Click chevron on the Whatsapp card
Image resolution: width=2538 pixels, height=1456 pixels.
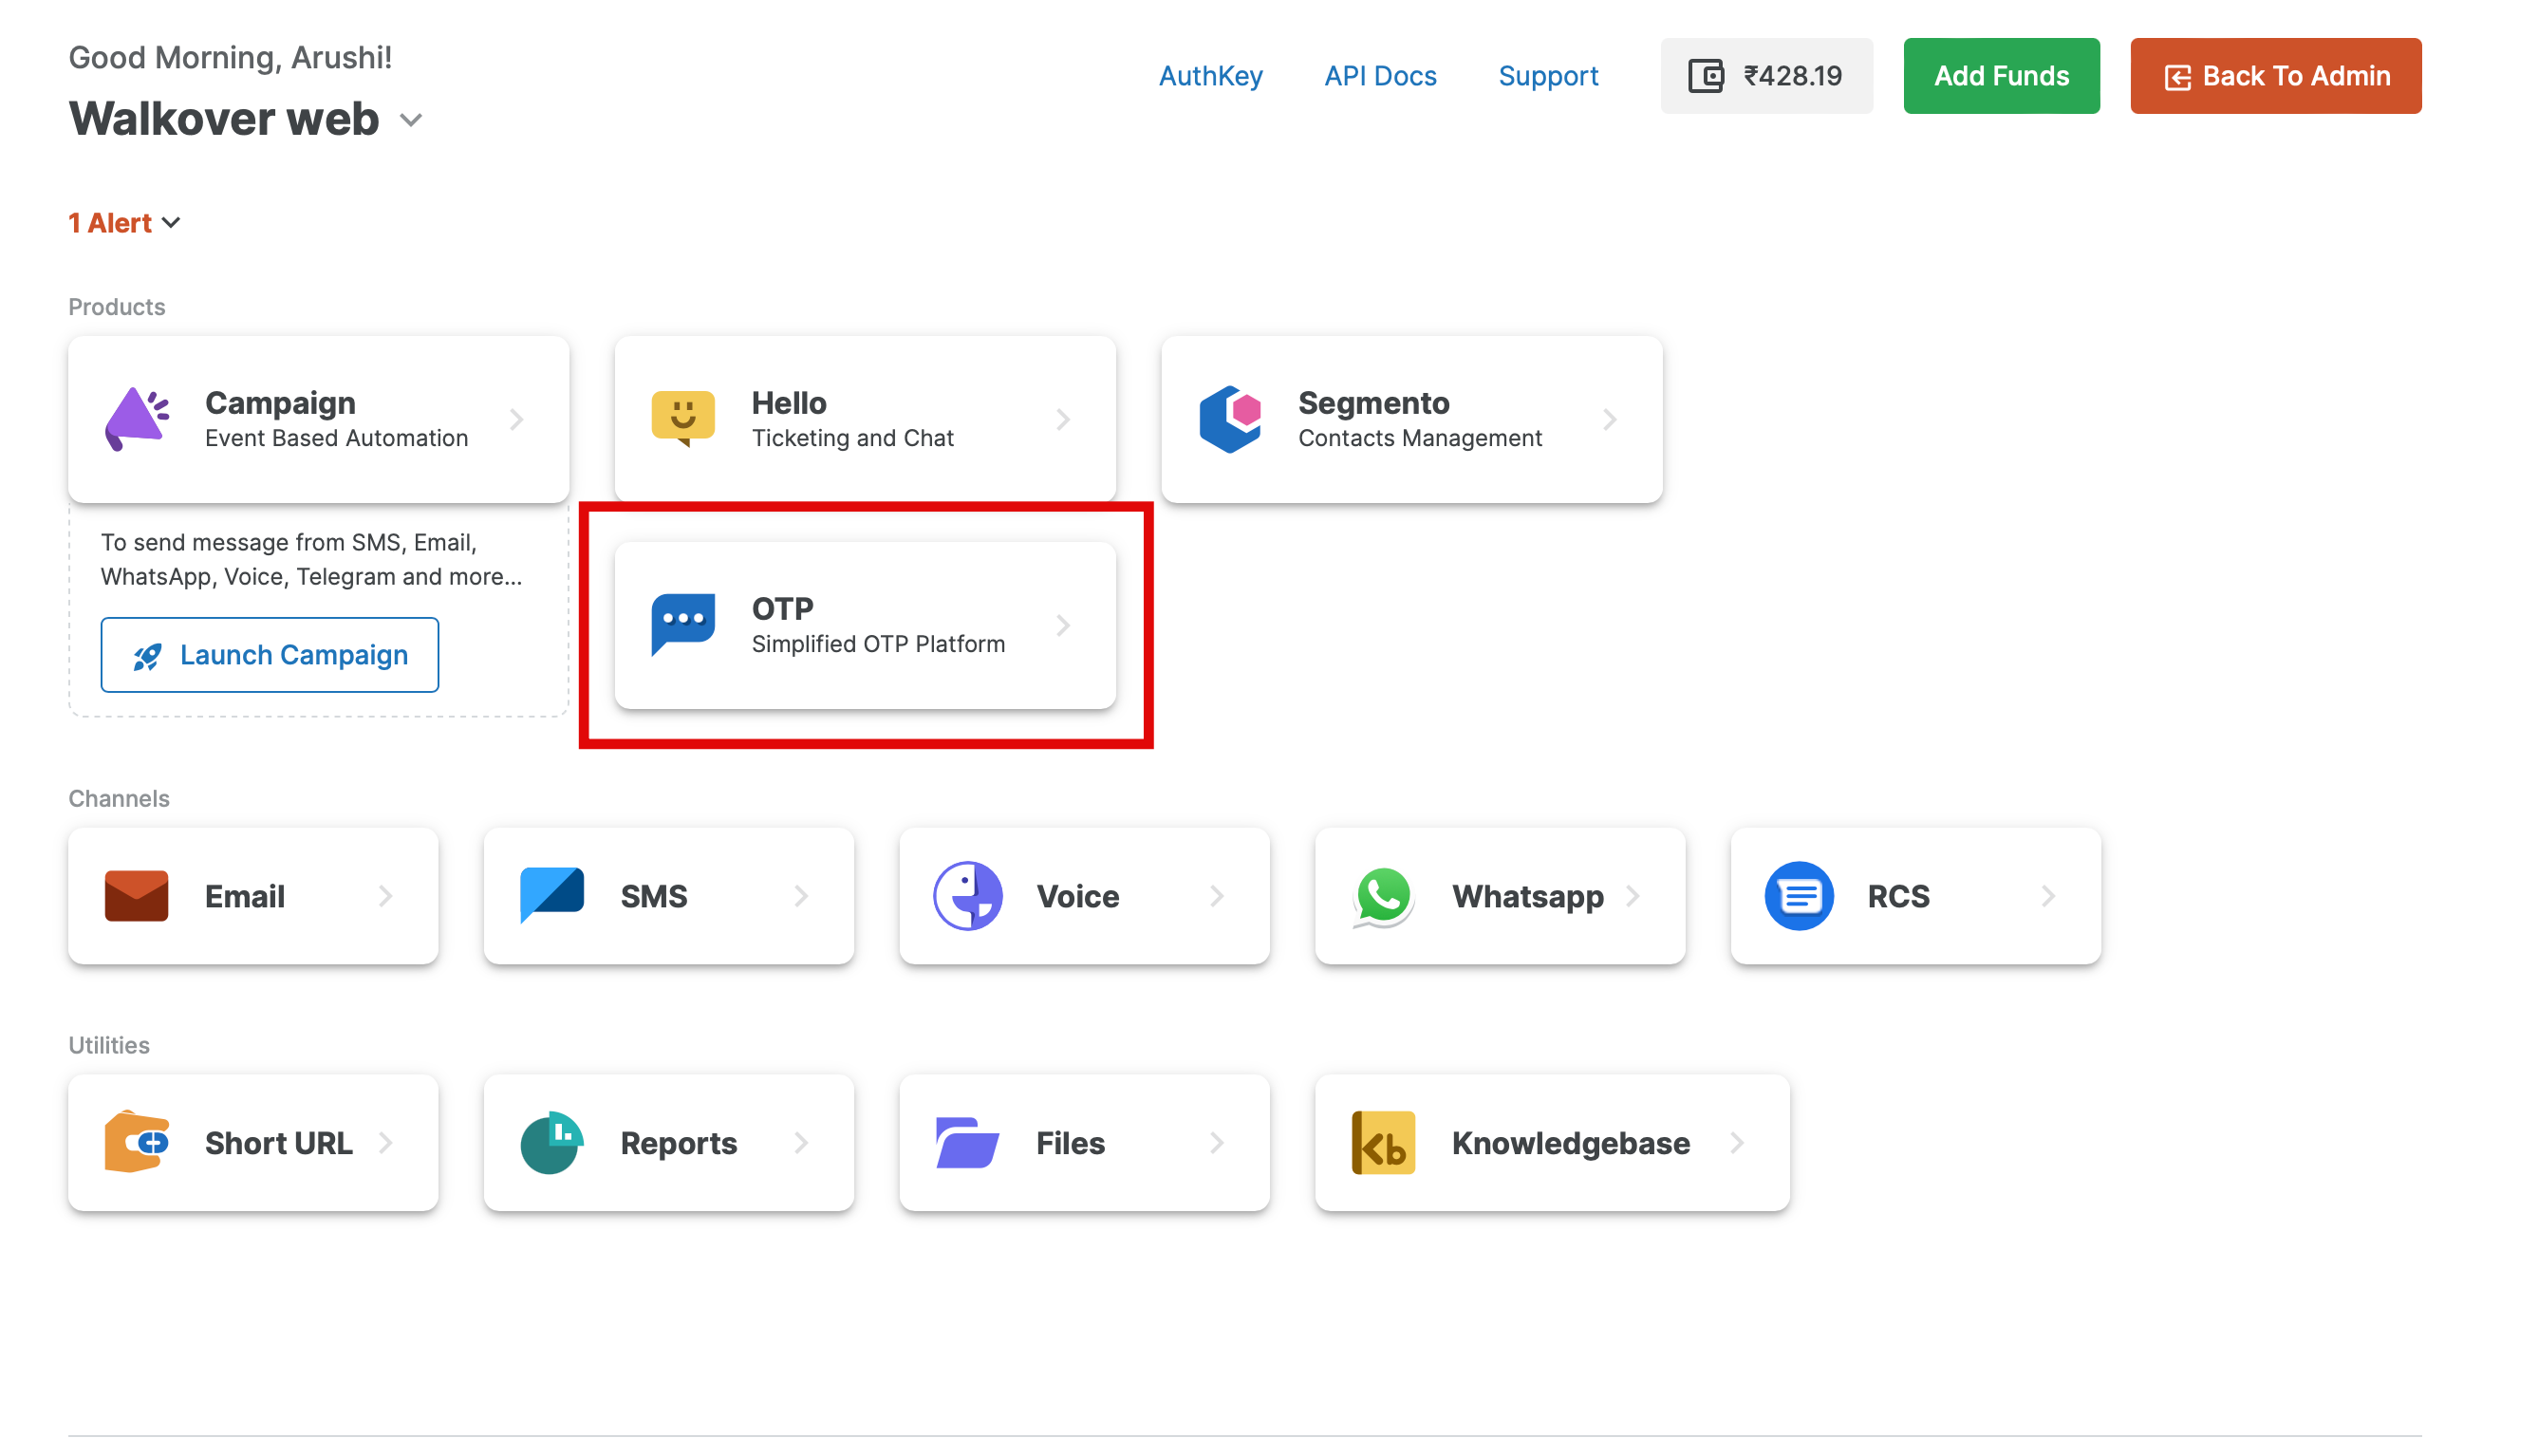pyautogui.click(x=1633, y=896)
